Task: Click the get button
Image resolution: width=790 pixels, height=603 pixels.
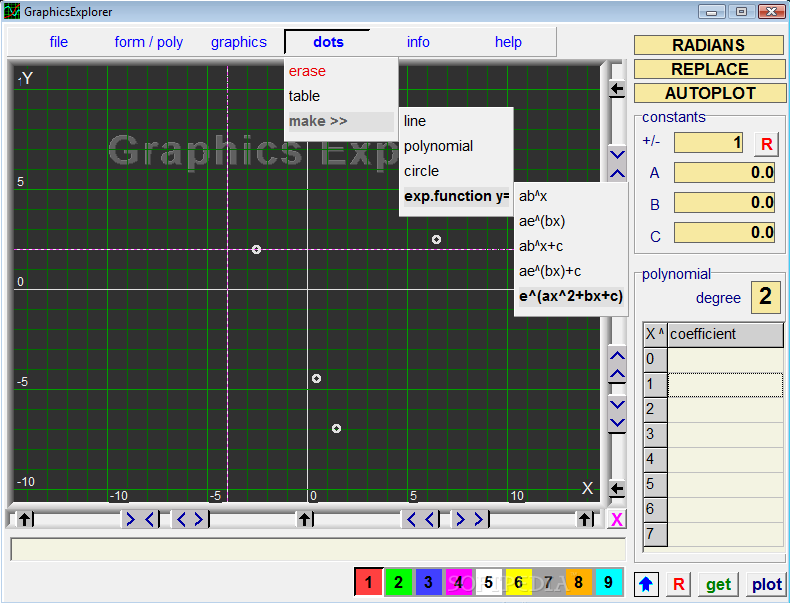Action: 718,584
